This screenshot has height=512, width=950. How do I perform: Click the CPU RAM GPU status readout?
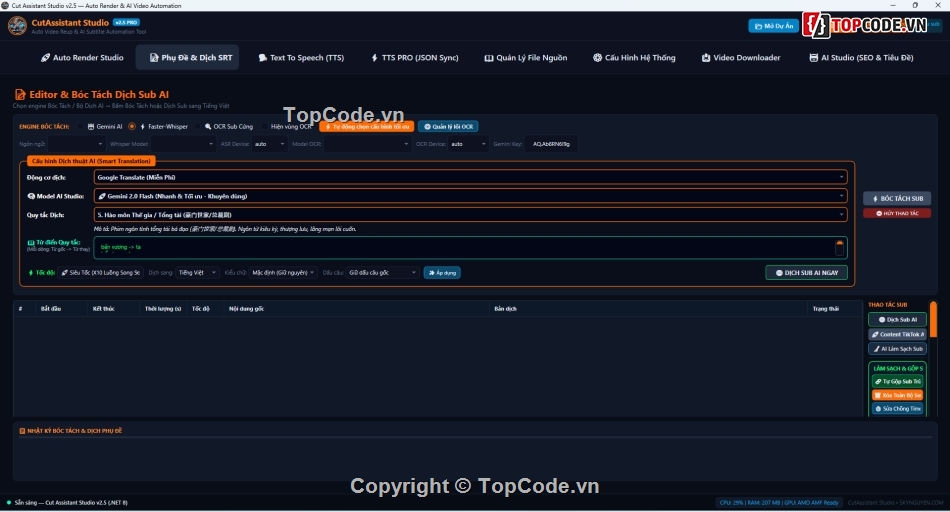tap(779, 503)
